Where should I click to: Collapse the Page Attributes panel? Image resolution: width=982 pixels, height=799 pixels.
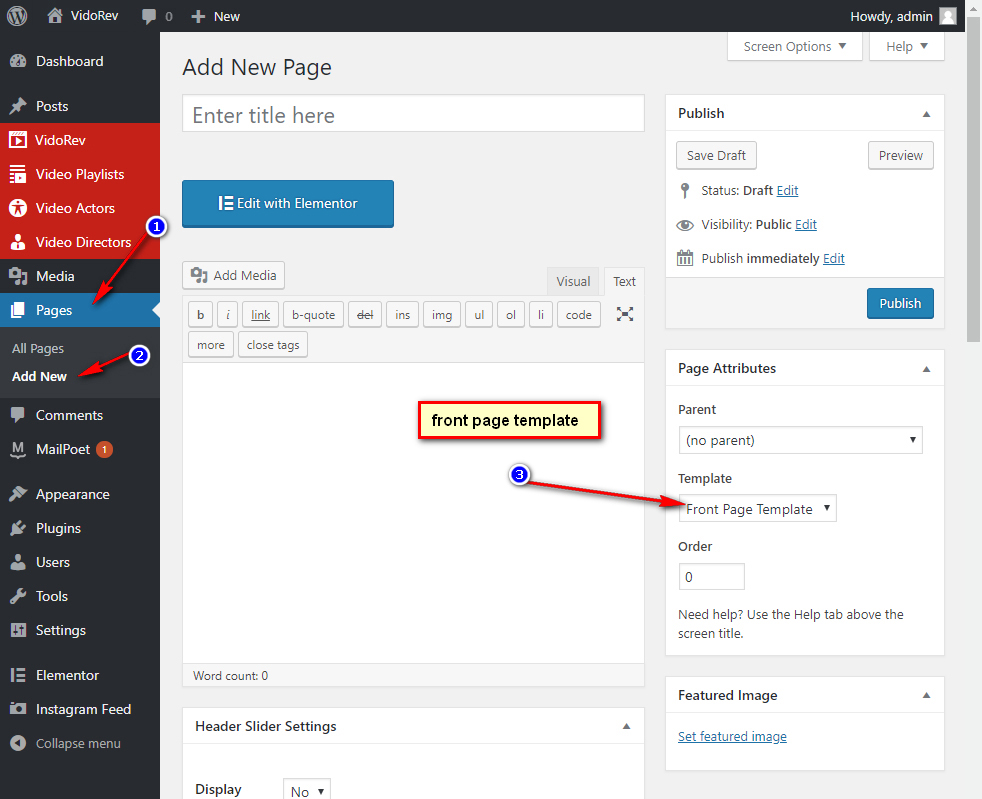(x=926, y=368)
